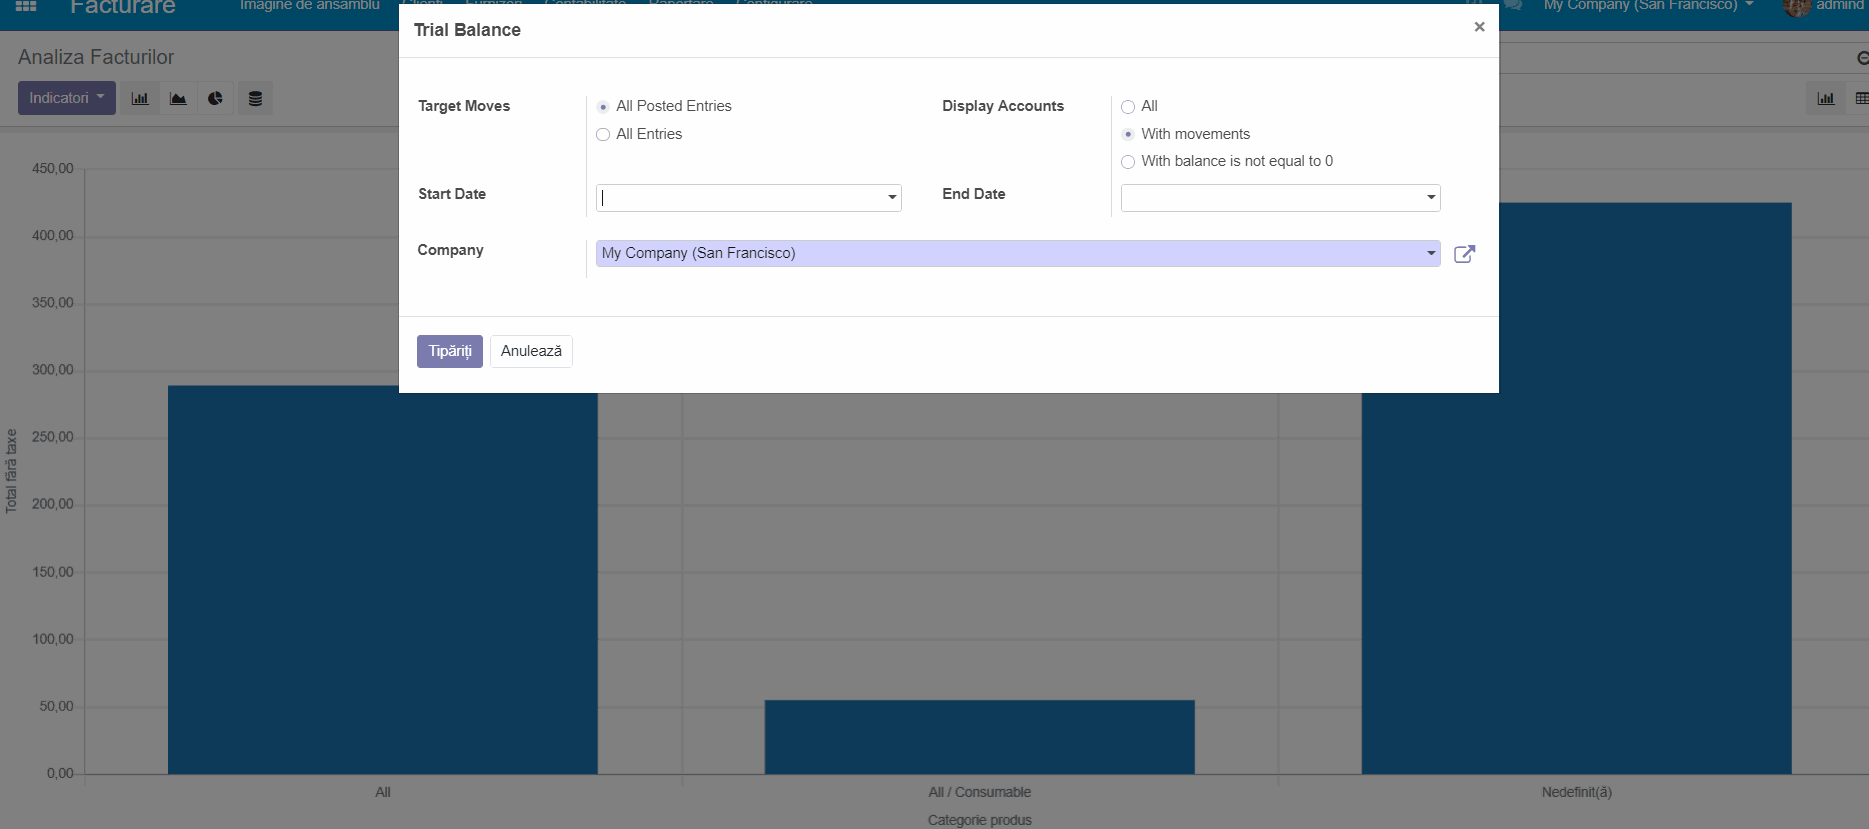Viewport: 1869px width, 829px height.
Task: Click the Start Date label
Action: (x=452, y=194)
